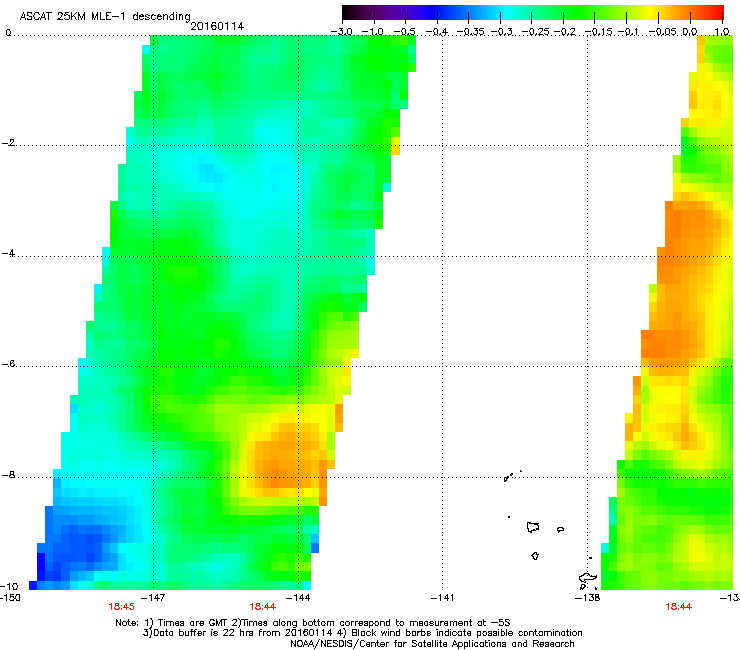The image size is (740, 650).
Task: Click the note line 'Times are GMT'
Action: coord(192,623)
